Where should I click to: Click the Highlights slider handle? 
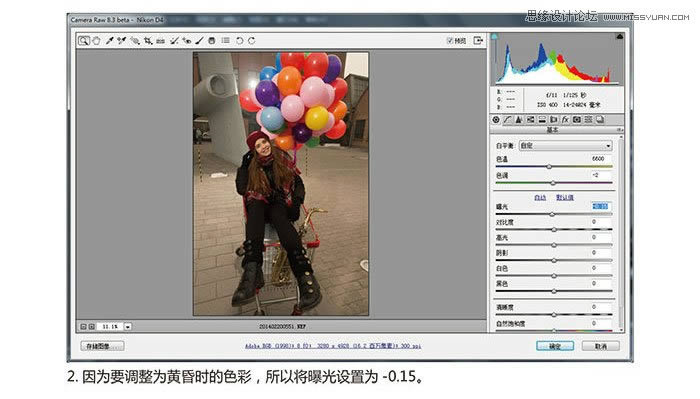tap(554, 245)
